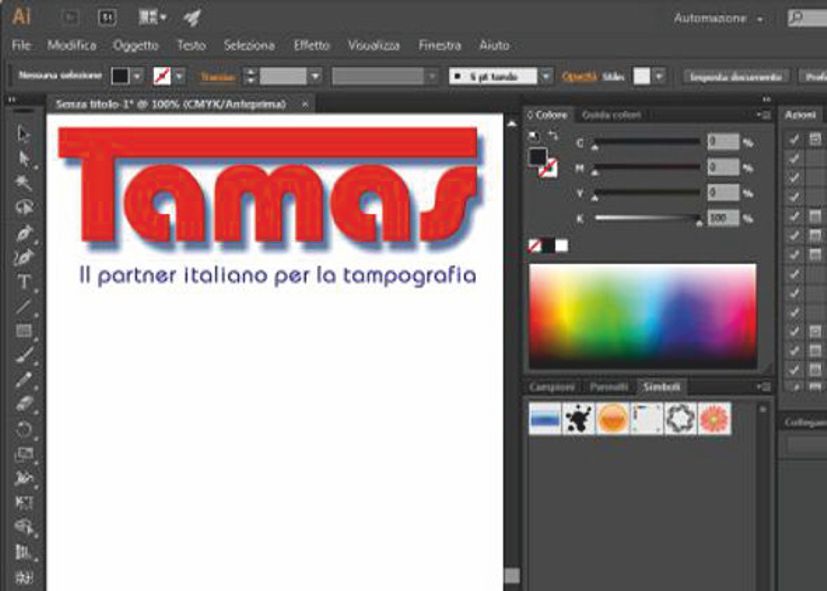
Task: Select the orange sphere symbol thumbnail
Action: [612, 418]
